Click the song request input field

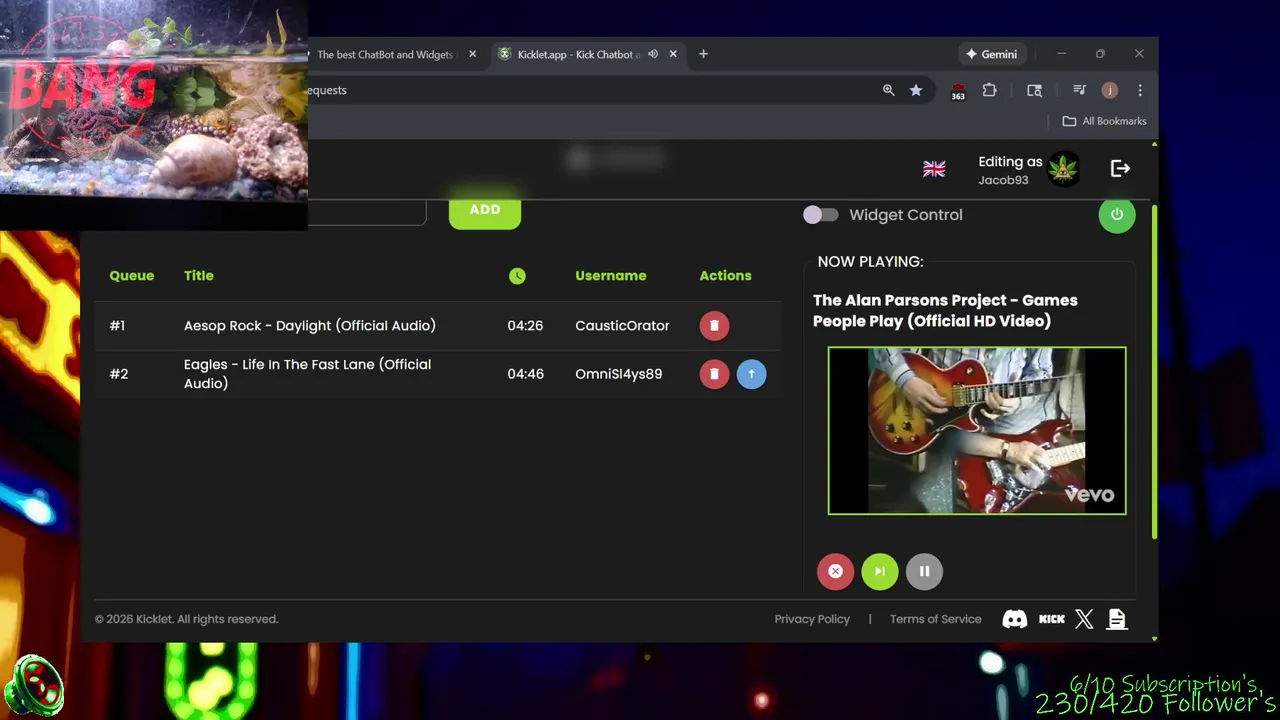[x=366, y=210]
